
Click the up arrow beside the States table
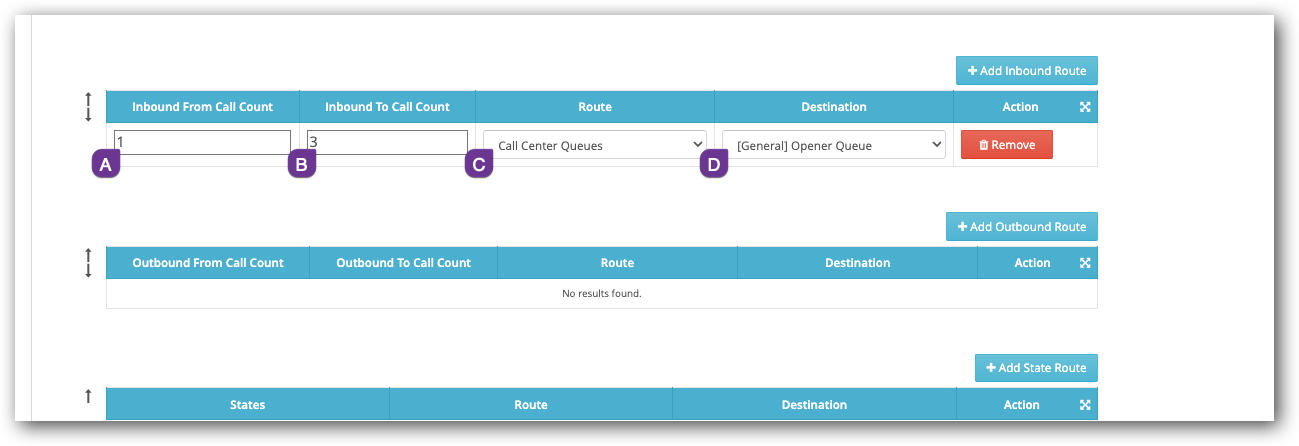[88, 397]
